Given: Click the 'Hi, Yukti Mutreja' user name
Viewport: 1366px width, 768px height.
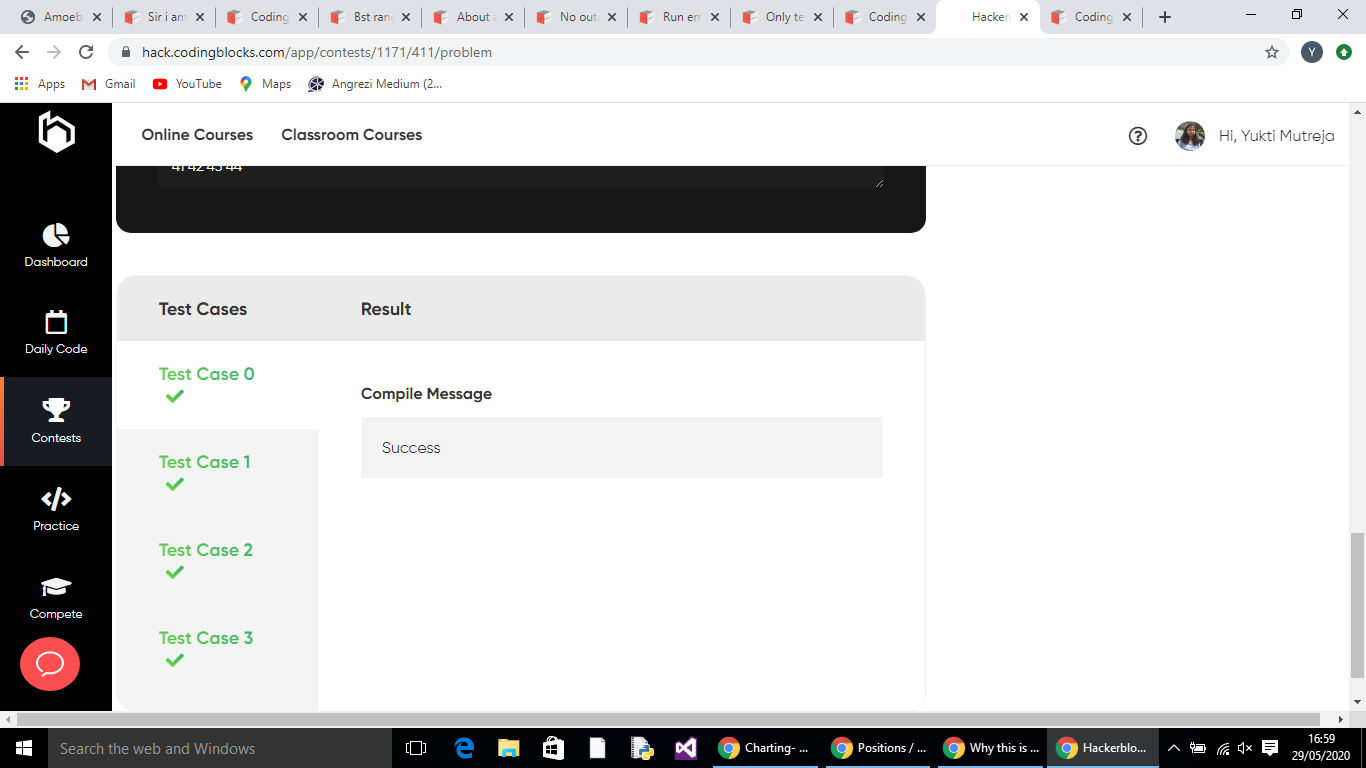Looking at the screenshot, I should (1277, 136).
